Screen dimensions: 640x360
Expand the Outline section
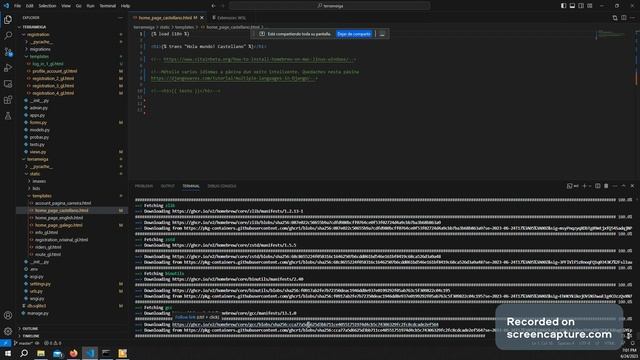pos(30,329)
